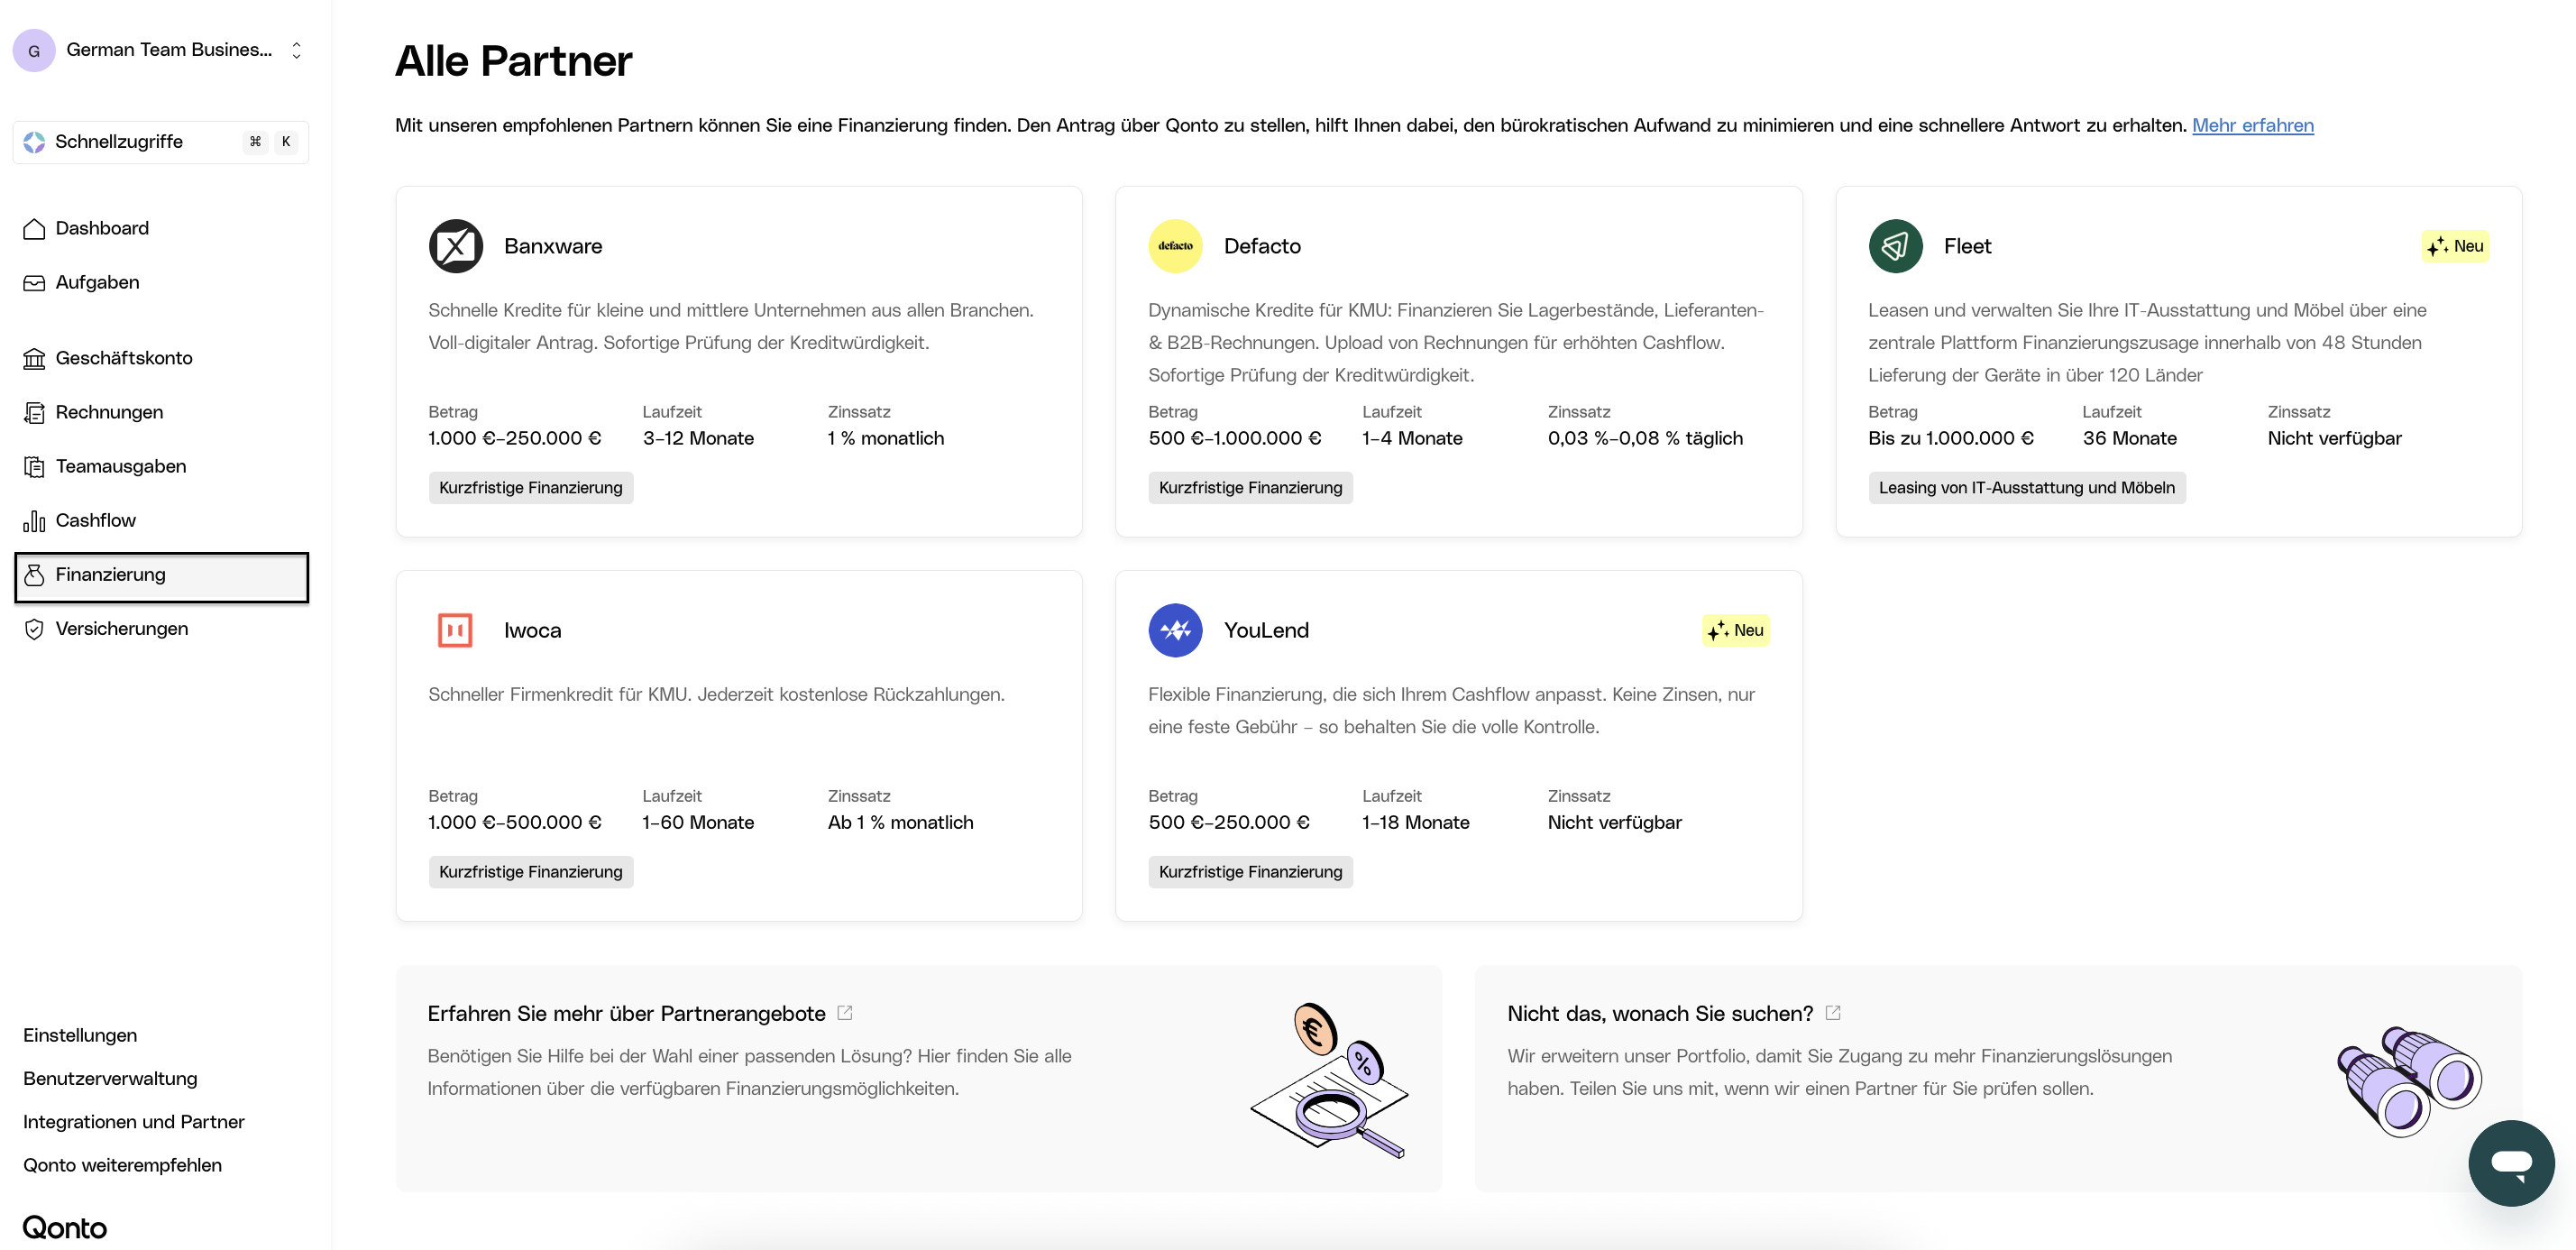The height and width of the screenshot is (1250, 2576).
Task: Open Schnellzugriffe quick access search
Action: 160,142
